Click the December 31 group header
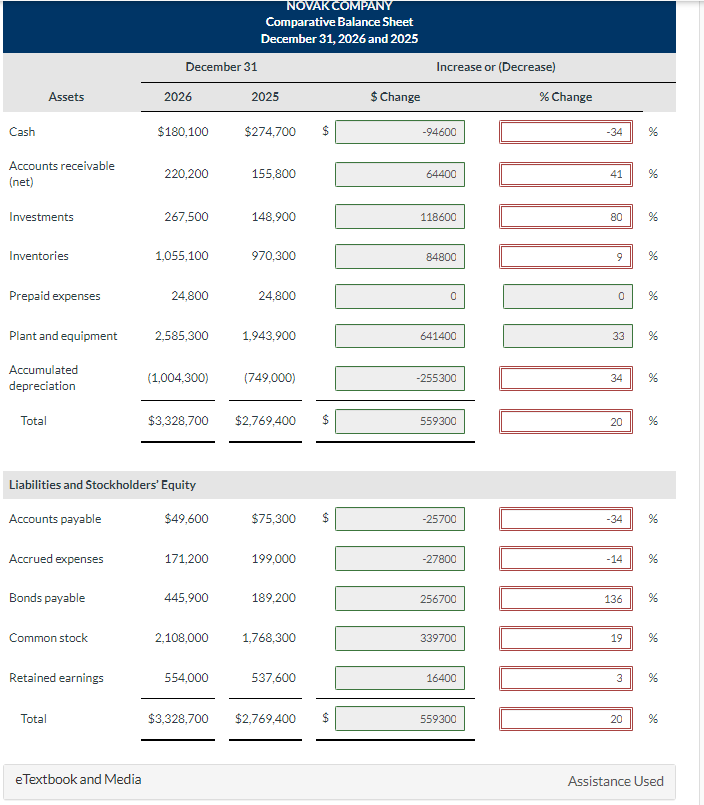The width and height of the screenshot is (704, 805). (x=221, y=67)
